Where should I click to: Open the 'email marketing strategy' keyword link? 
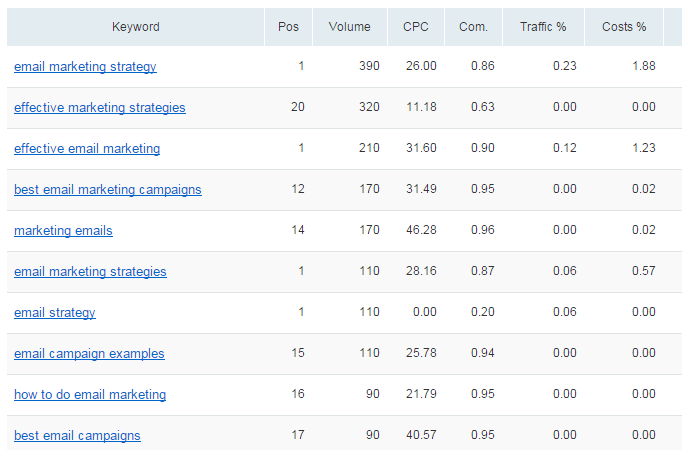pos(85,67)
